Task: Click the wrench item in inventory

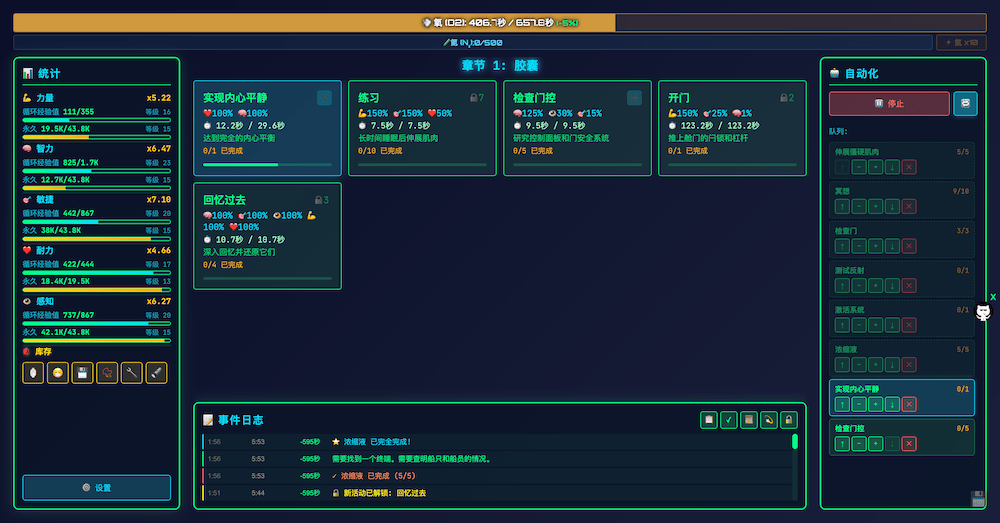Action: (131, 373)
